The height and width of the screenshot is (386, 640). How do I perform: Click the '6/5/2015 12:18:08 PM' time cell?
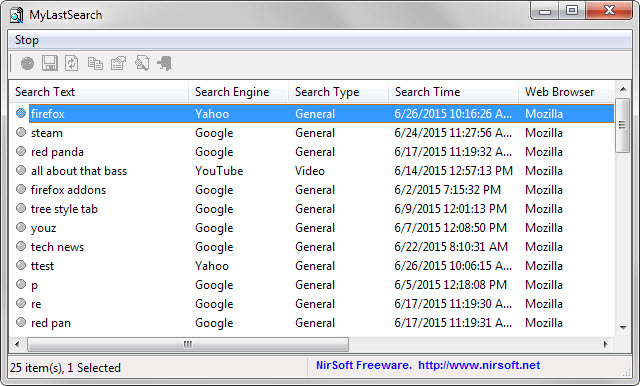pyautogui.click(x=451, y=285)
